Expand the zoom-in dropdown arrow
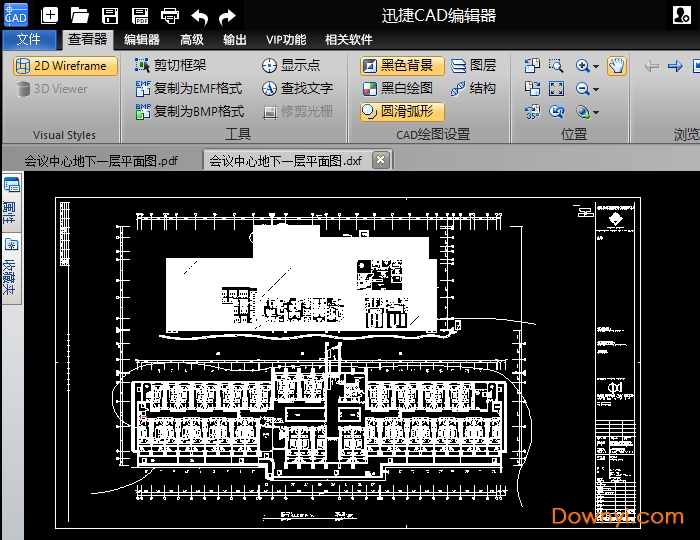Viewport: 700px width, 540px height. pos(597,67)
